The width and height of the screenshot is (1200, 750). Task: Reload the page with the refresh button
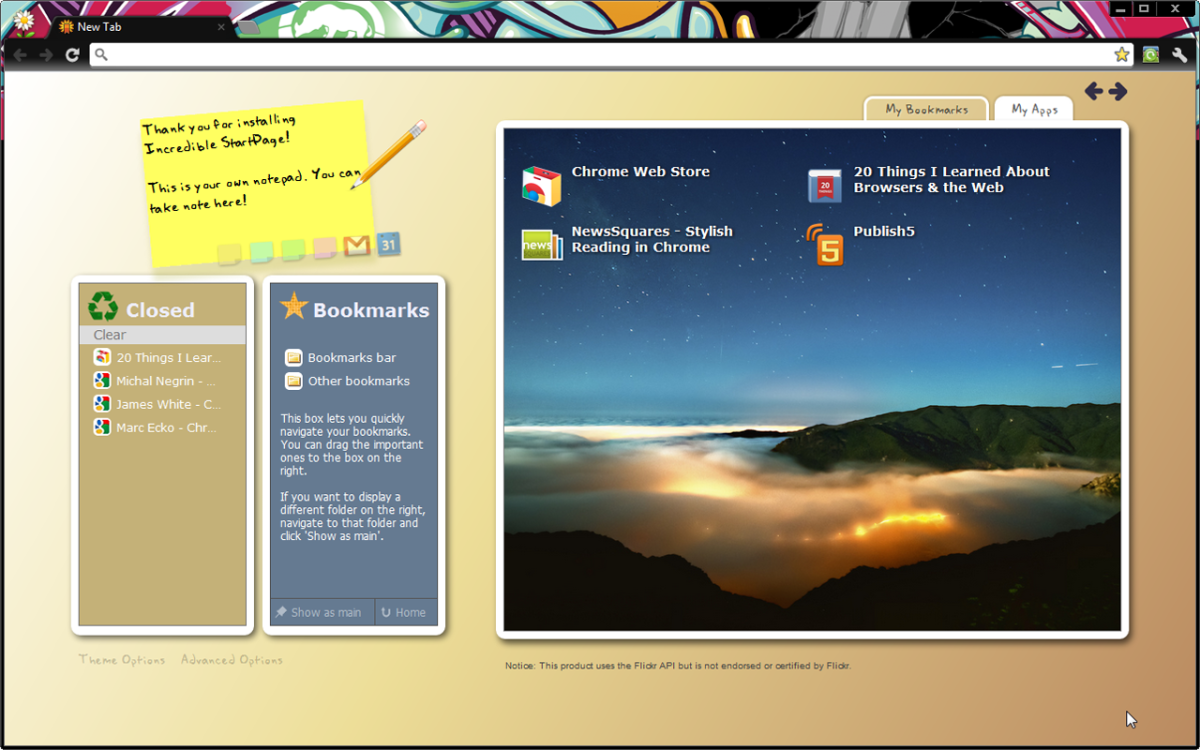pos(72,54)
